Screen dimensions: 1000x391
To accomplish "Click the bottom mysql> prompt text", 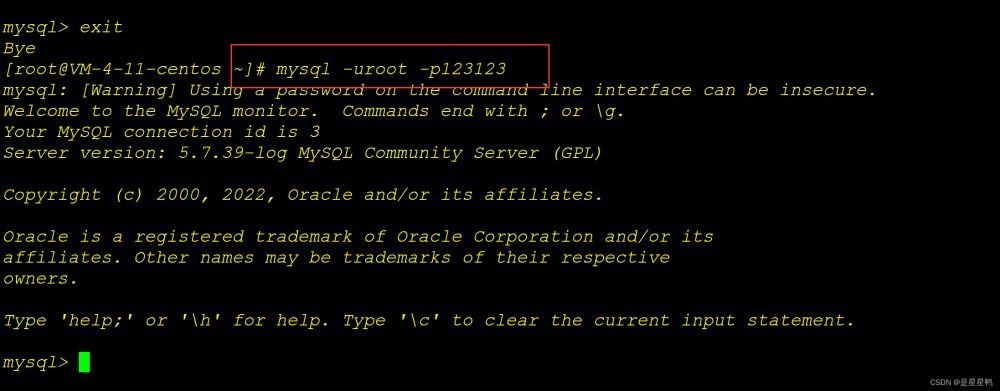I will tap(36, 362).
